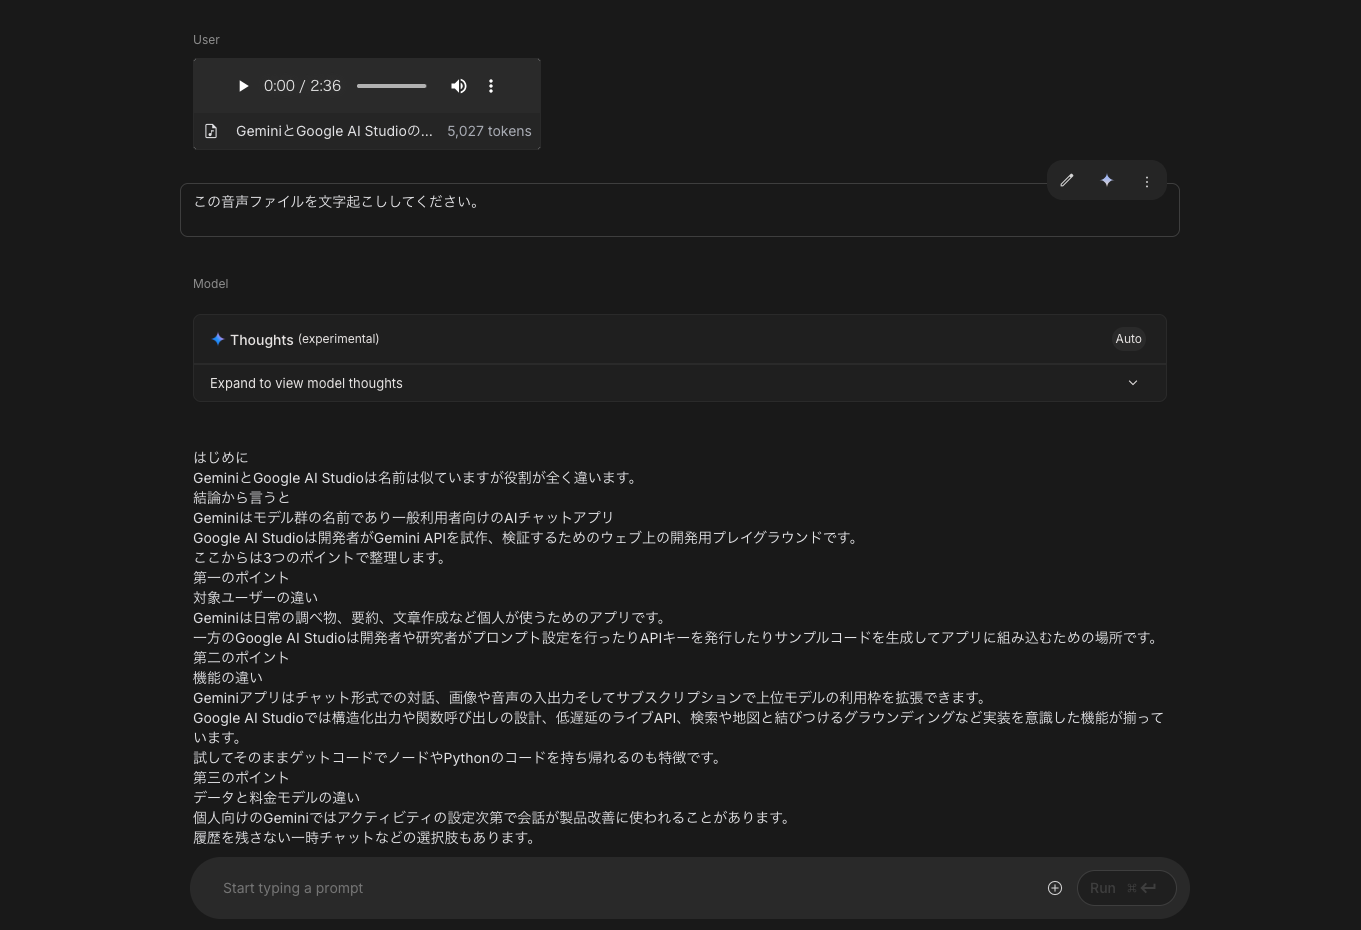This screenshot has height=930, width=1361.
Task: Click the down chevron on the thoughts row
Action: click(1132, 383)
